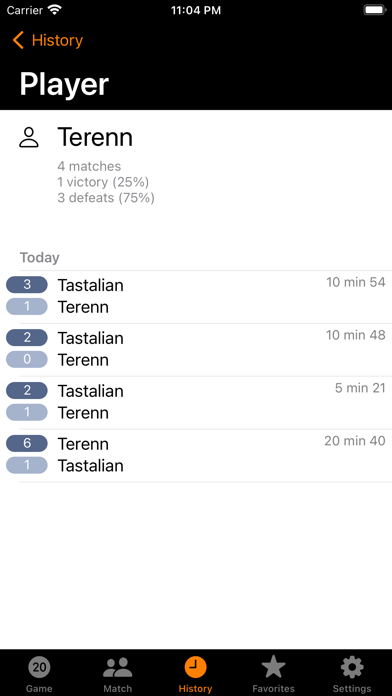Tap the Game tab icon with 20
Image resolution: width=392 pixels, height=696 pixels.
(39, 667)
